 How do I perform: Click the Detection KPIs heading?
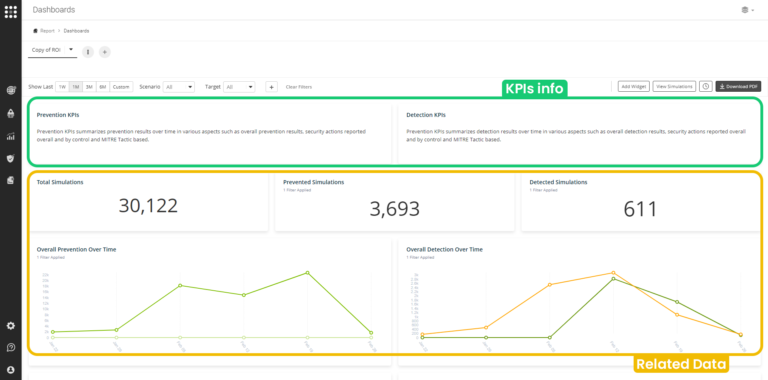tap(426, 115)
